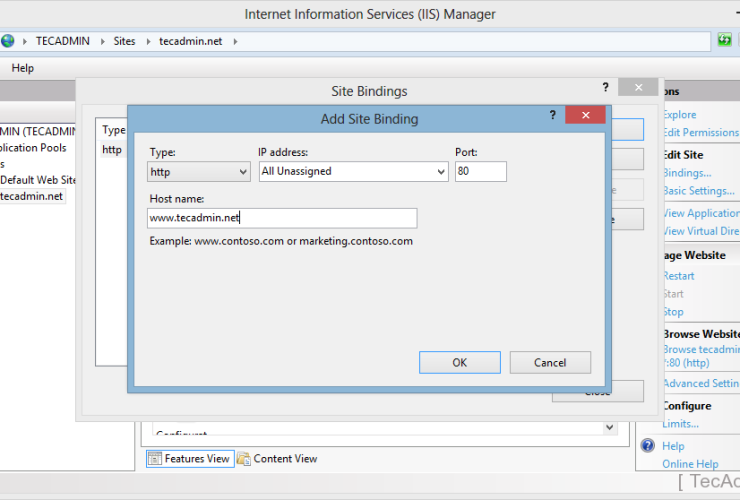Viewport: 740px width, 500px height.
Task: Open the Advanced Settings link
Action: (x=700, y=383)
